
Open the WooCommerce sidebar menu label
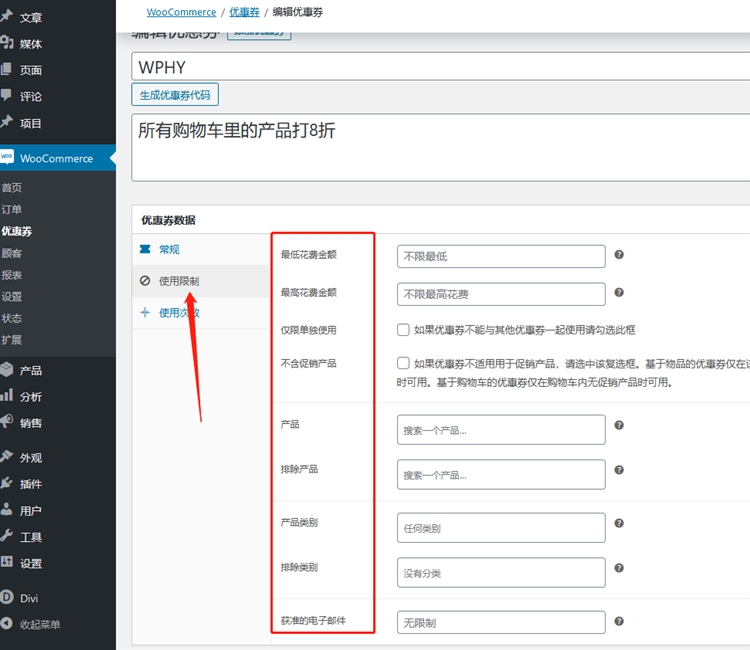(56, 158)
